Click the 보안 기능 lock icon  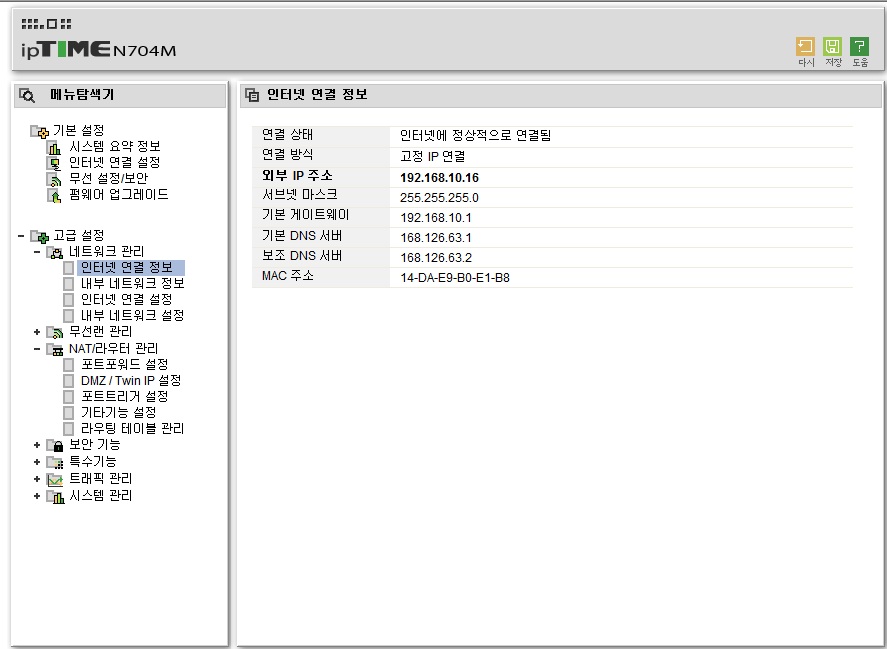[55, 445]
